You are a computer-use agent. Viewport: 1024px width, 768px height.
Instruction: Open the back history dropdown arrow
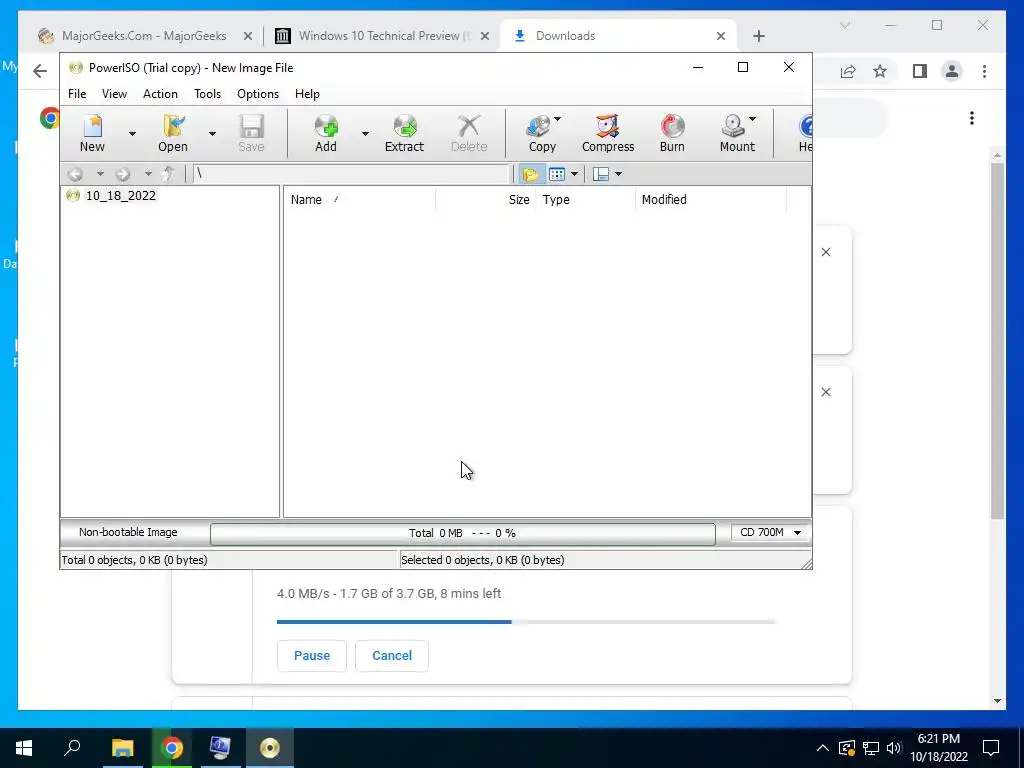point(100,174)
